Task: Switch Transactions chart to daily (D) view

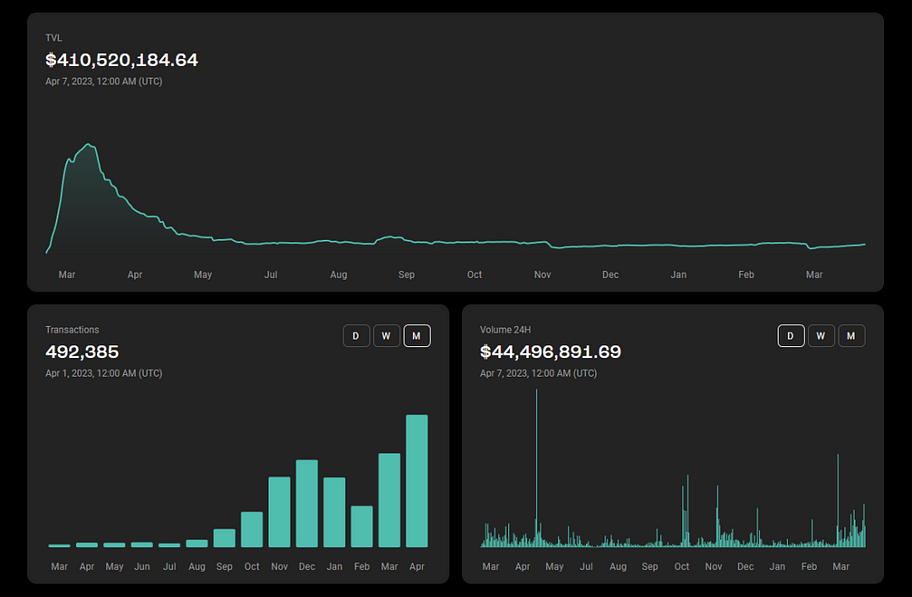Action: pyautogui.click(x=356, y=336)
